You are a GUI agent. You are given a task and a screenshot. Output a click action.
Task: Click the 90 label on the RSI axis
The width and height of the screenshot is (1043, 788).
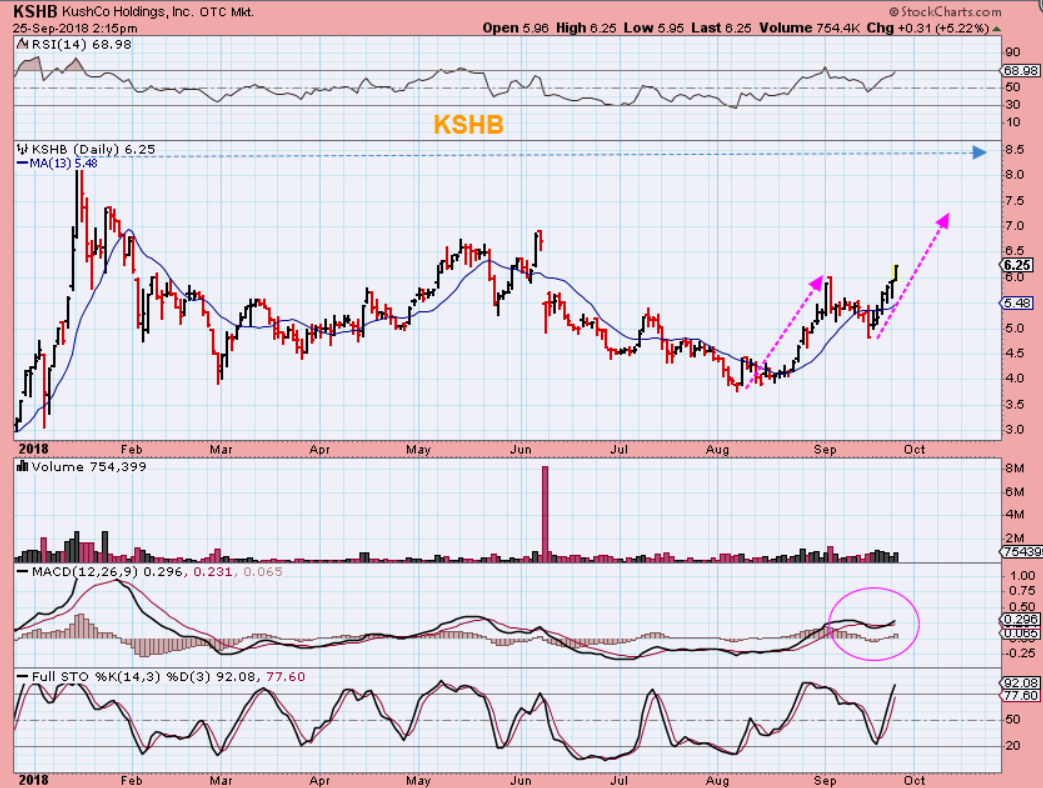[x=1012, y=53]
